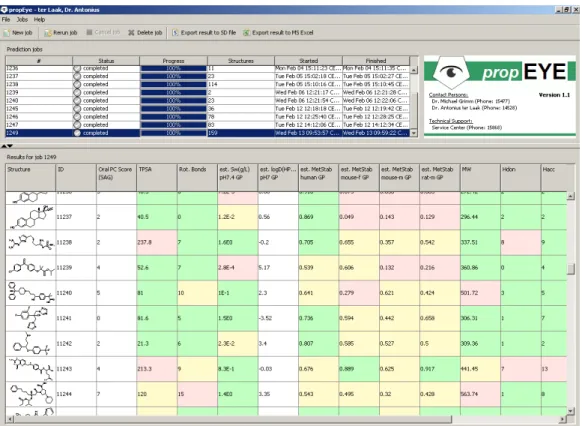This screenshot has height=426, width=582.
Task: Click progress bar of job 1246
Action: pyautogui.click(x=173, y=117)
